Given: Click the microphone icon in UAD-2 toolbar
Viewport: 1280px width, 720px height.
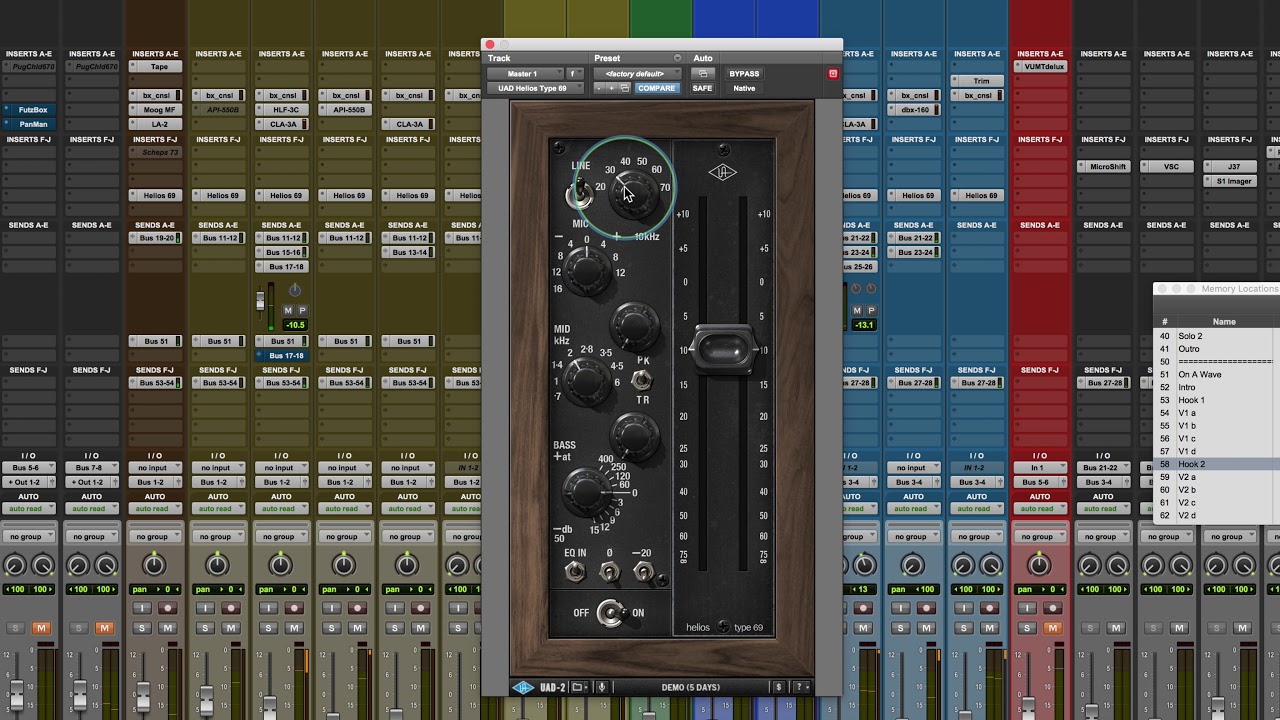Looking at the screenshot, I should point(602,687).
